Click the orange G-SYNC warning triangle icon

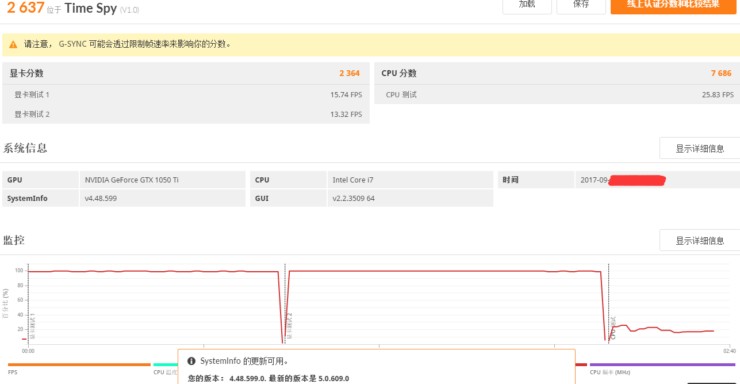(13, 44)
